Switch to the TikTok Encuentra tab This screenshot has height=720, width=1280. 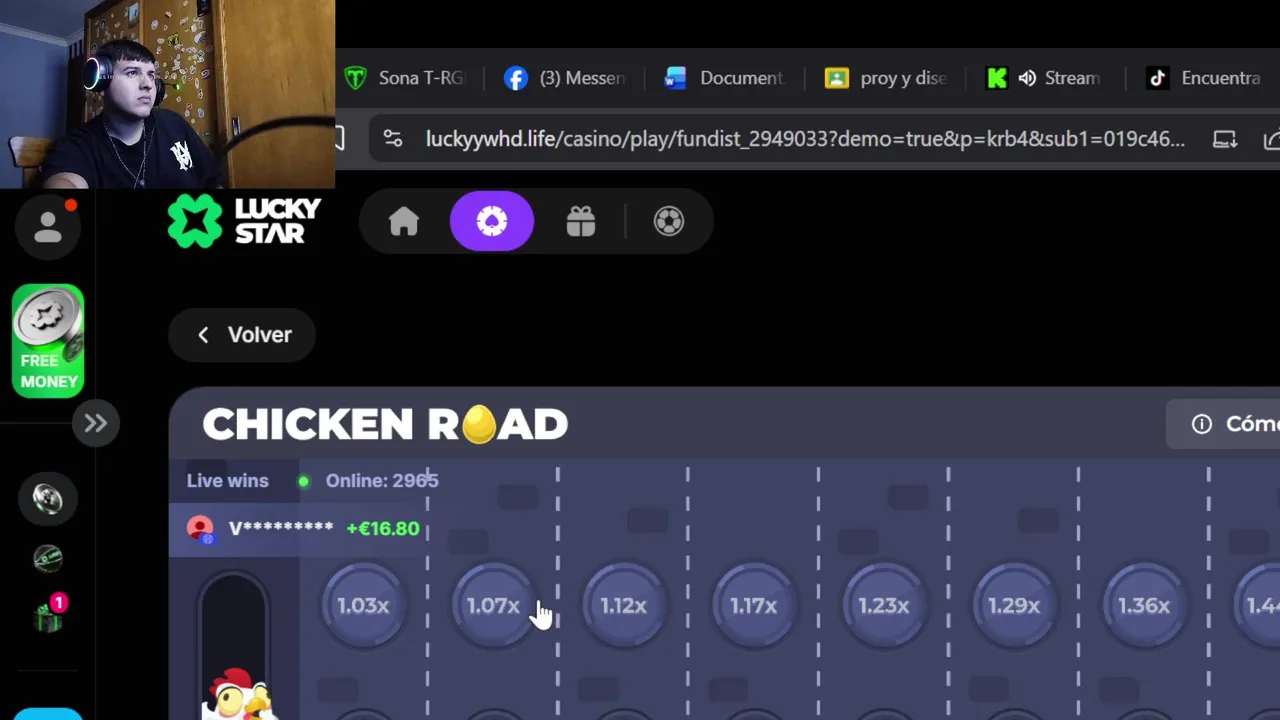tap(1205, 78)
